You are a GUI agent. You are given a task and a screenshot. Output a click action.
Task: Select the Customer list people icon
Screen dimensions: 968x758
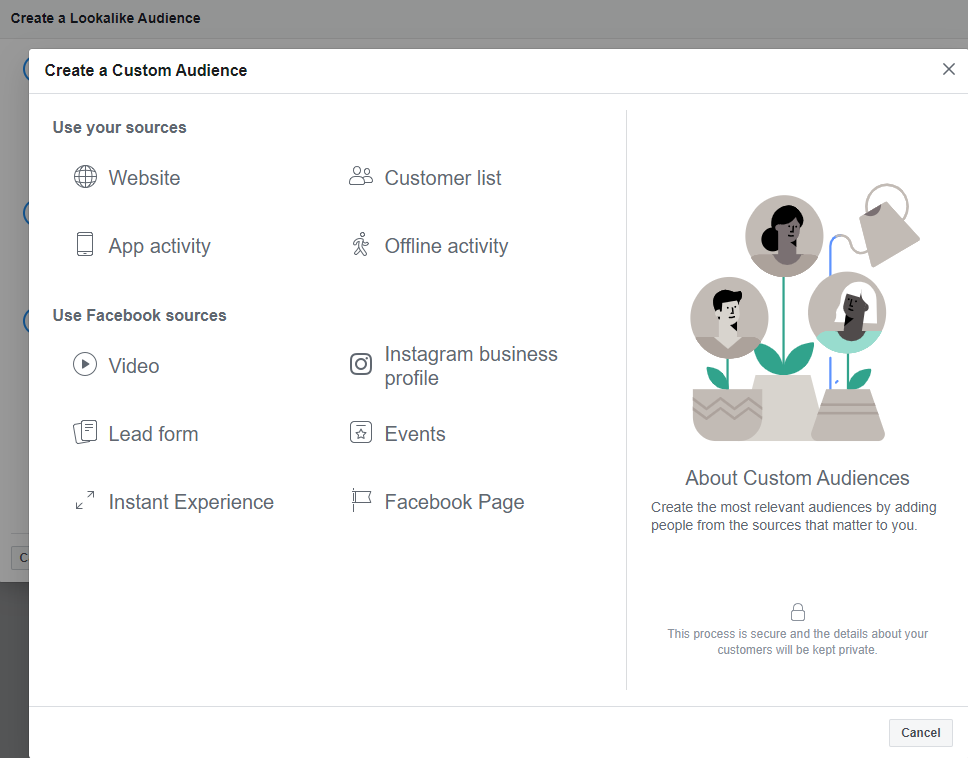tap(361, 176)
